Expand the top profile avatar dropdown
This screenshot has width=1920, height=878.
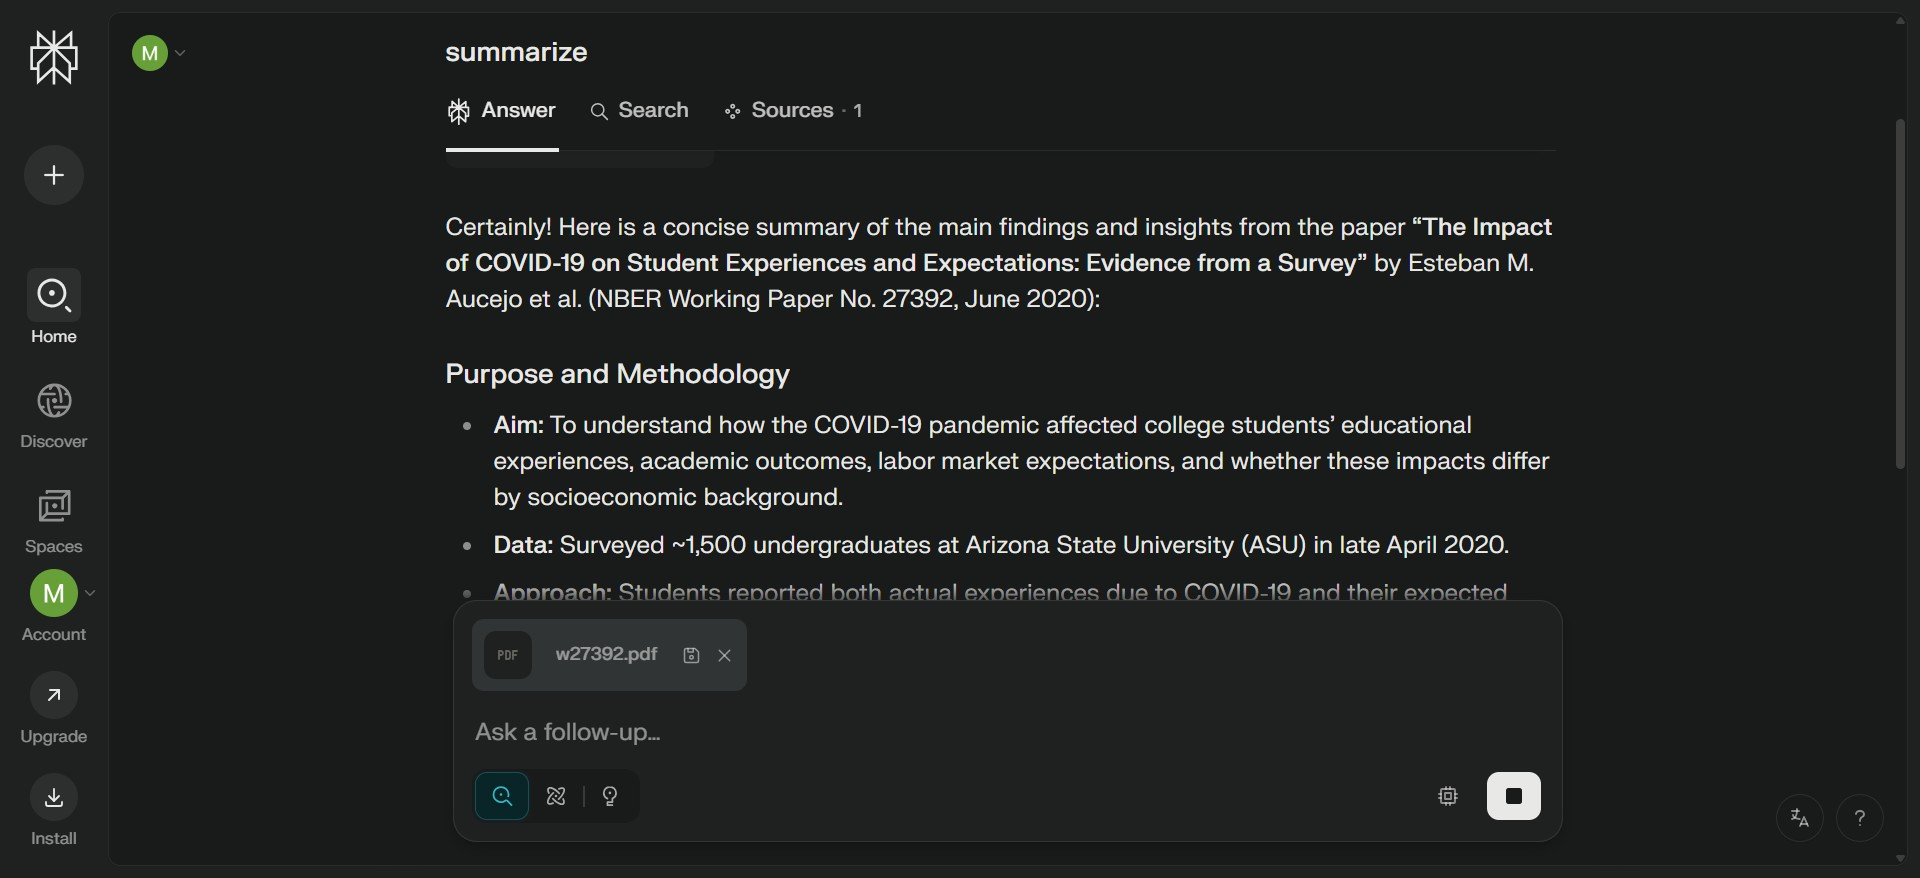180,53
